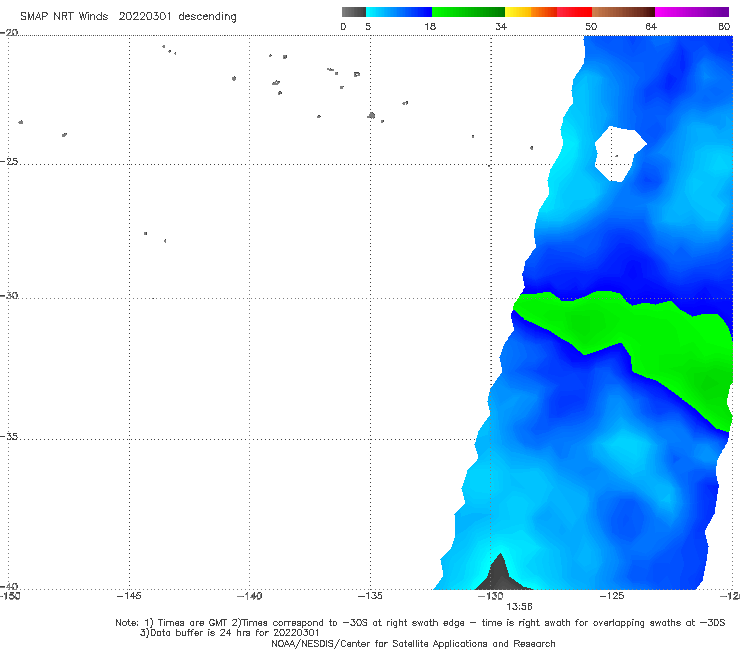This screenshot has width=740, height=650.
Task: Select the gray segment of the color bar
Action: click(354, 12)
